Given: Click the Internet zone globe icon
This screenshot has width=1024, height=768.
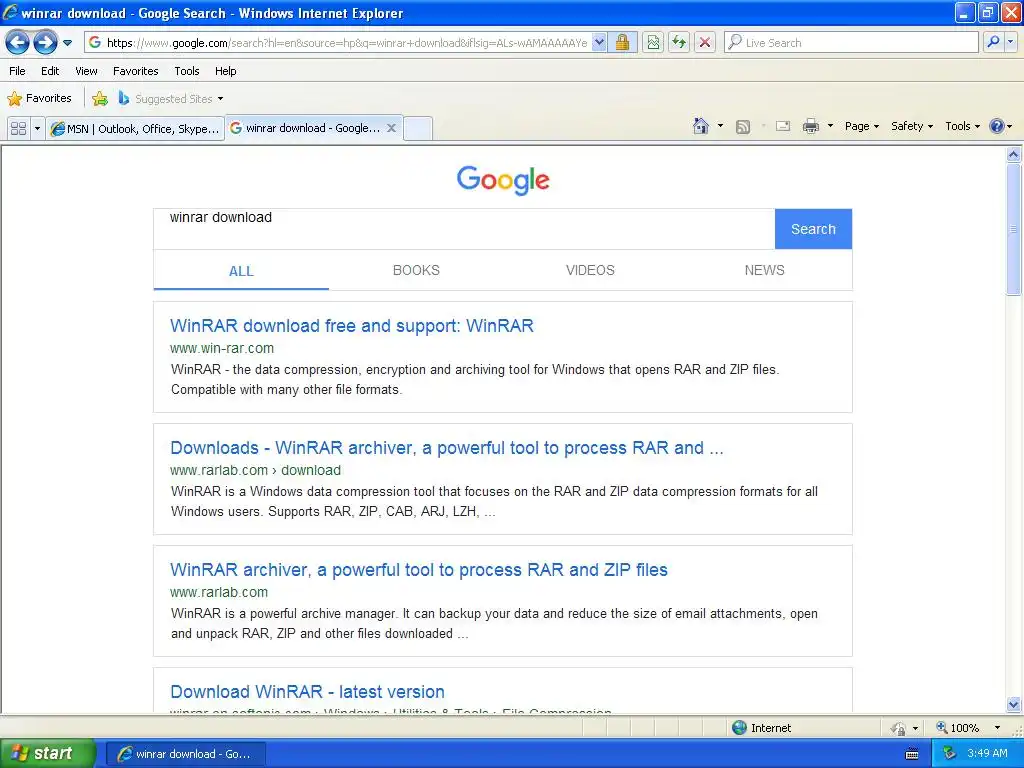Looking at the screenshot, I should 739,728.
